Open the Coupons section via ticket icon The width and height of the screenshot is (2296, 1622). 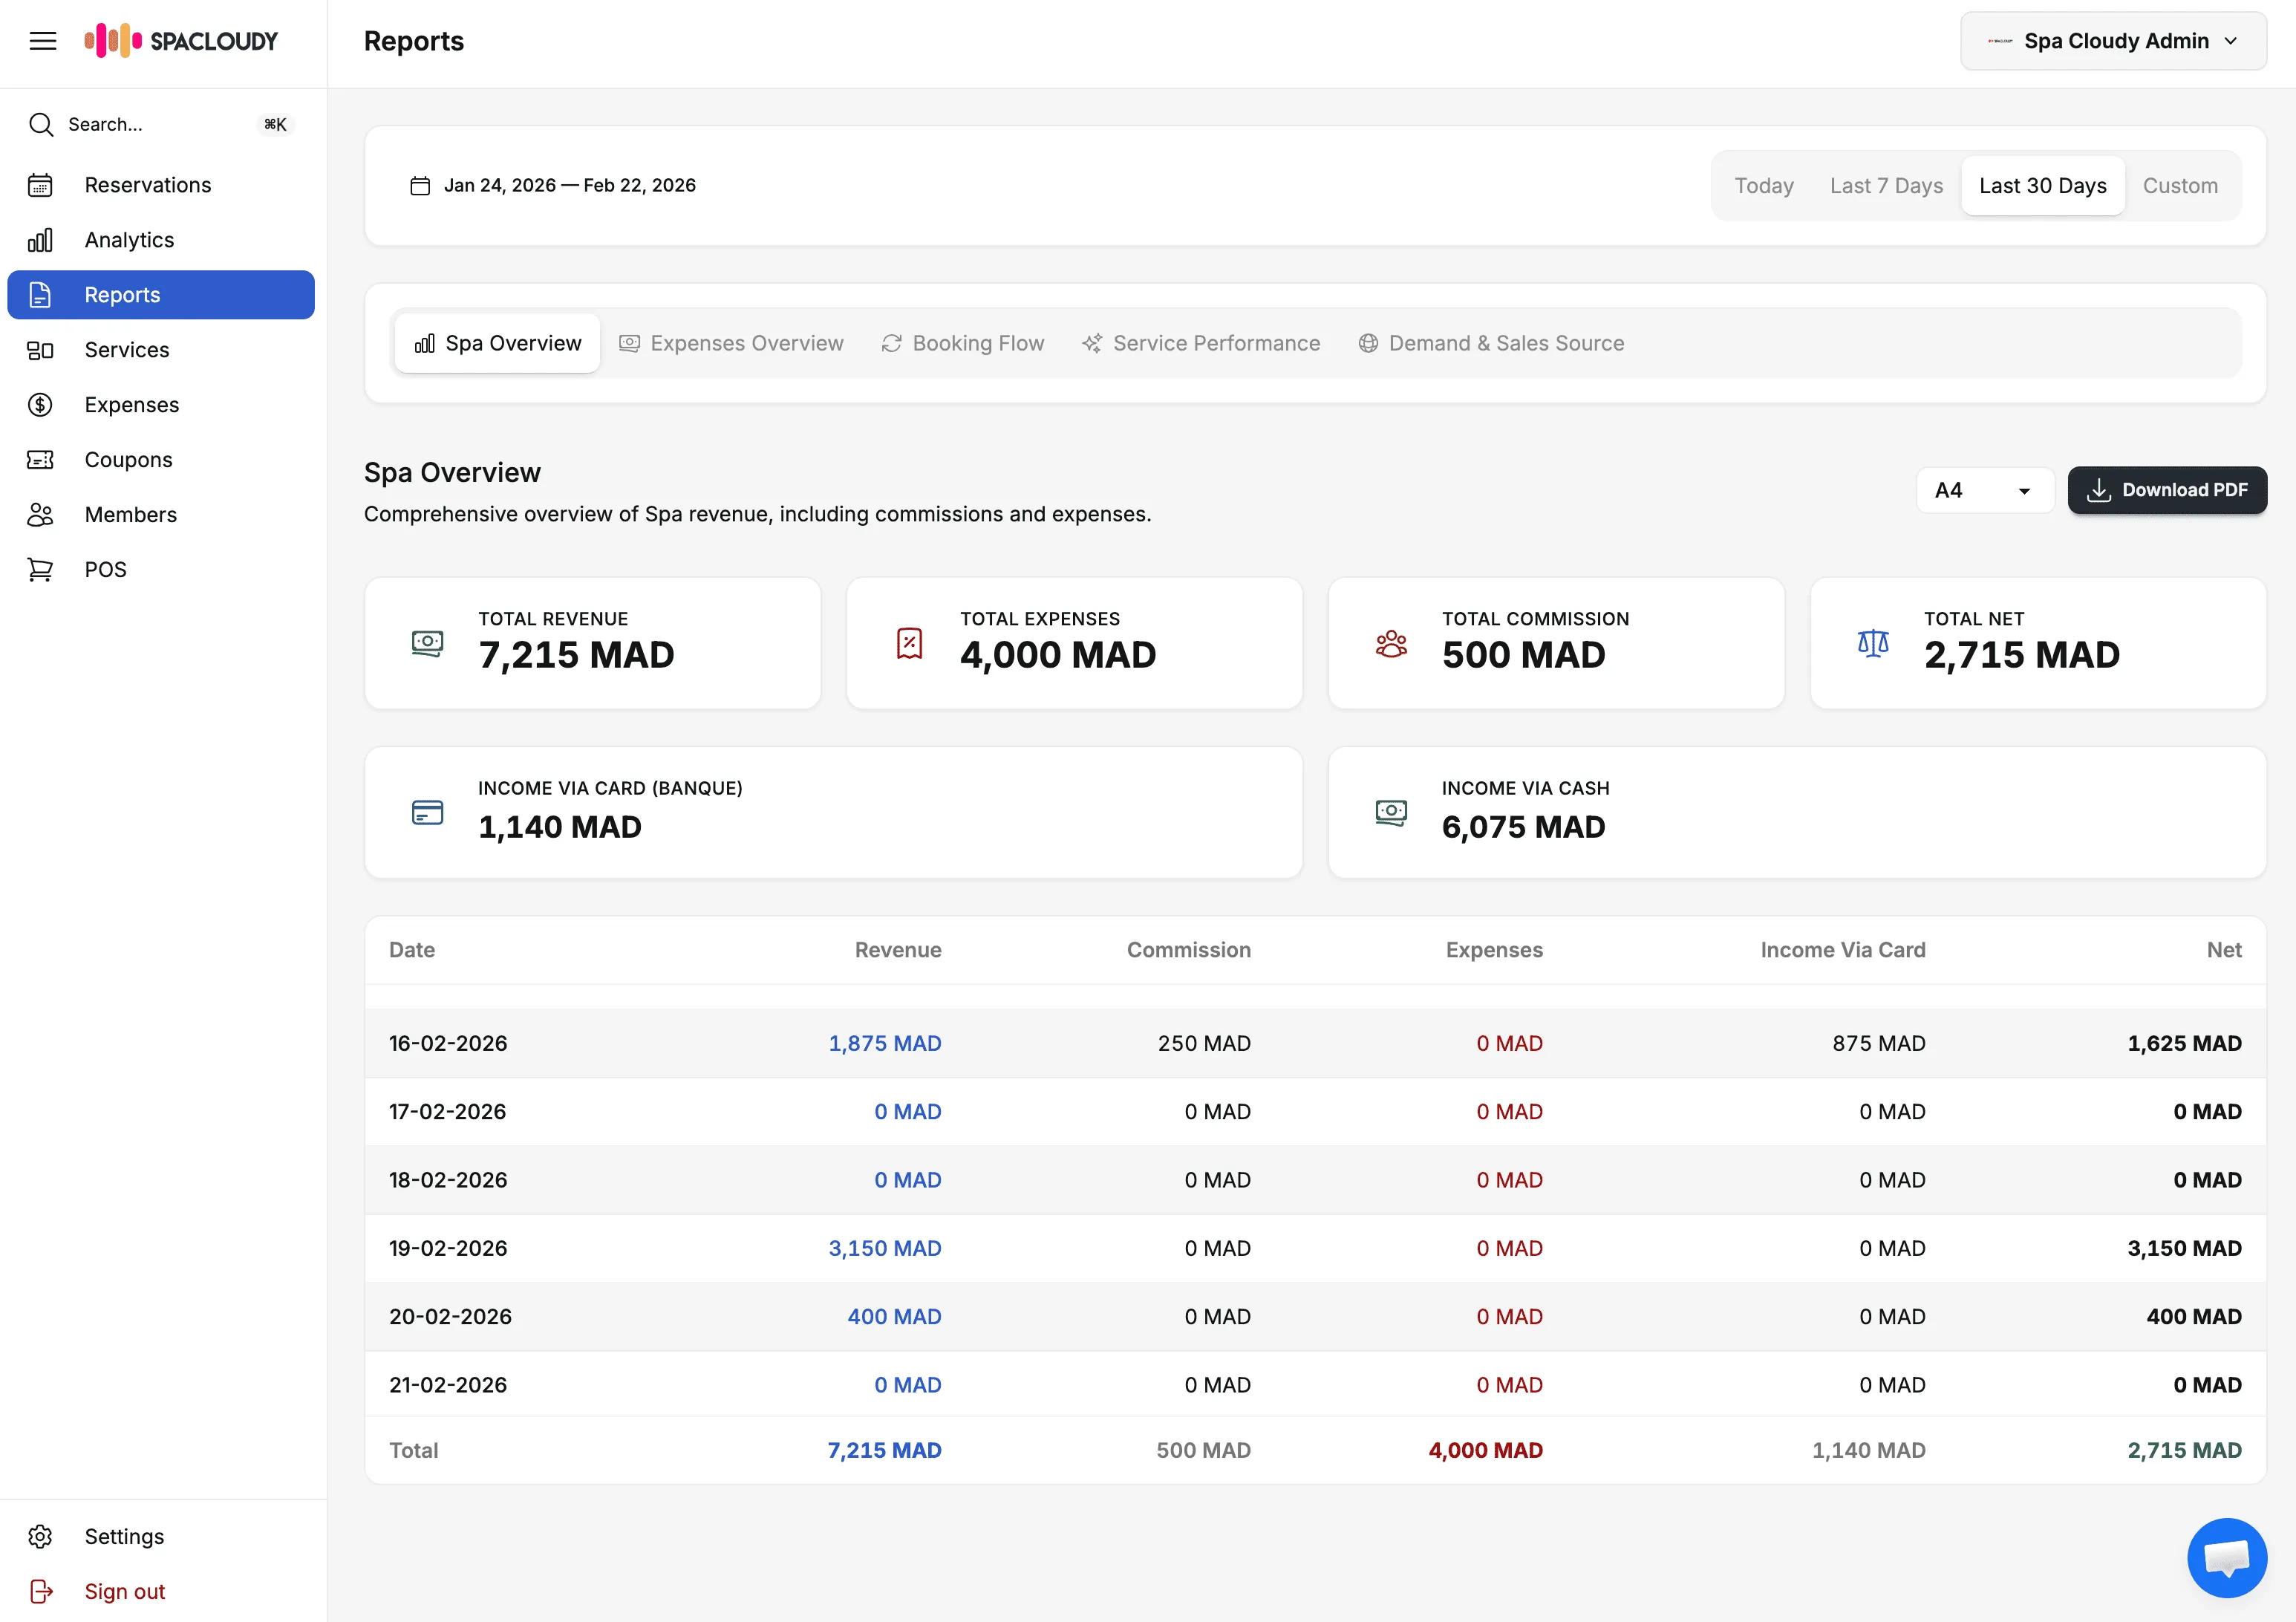coord(40,459)
